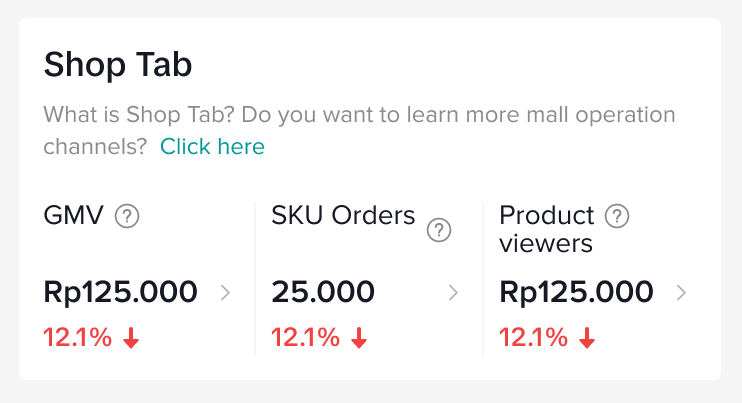Screen dimensions: 742x403
Task: Open Product viewers details via the chevron
Action: coord(681,293)
